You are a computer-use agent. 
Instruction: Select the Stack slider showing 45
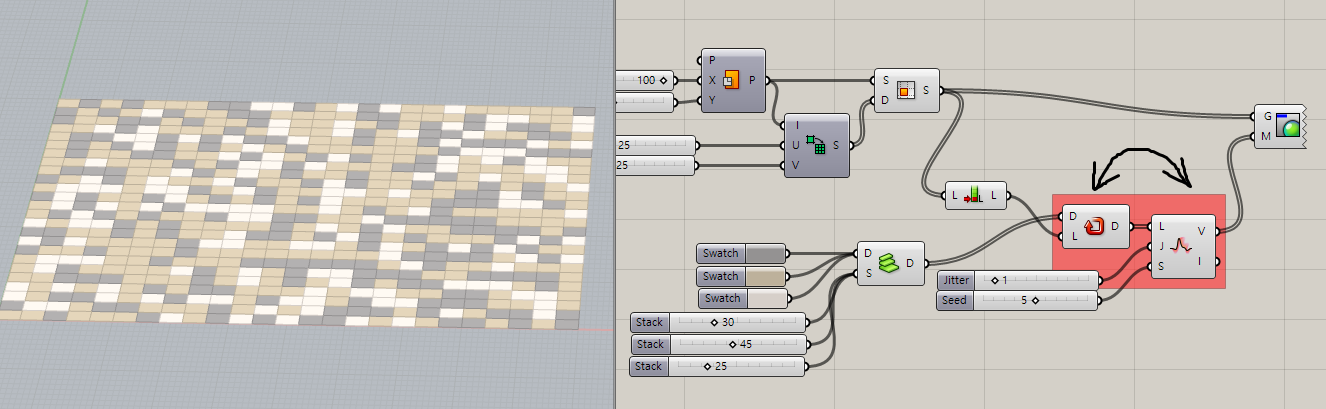[x=719, y=344]
